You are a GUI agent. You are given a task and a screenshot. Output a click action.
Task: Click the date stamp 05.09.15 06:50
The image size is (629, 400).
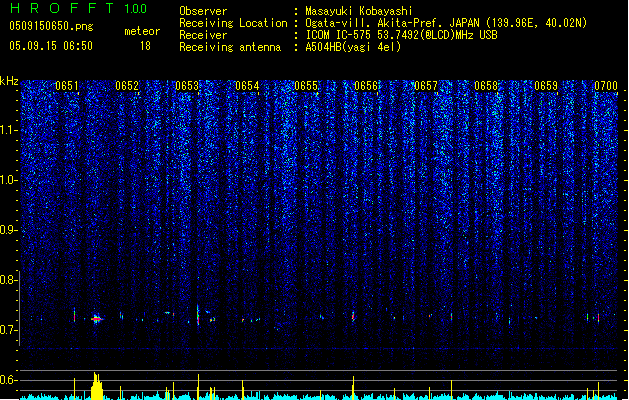coord(51,46)
